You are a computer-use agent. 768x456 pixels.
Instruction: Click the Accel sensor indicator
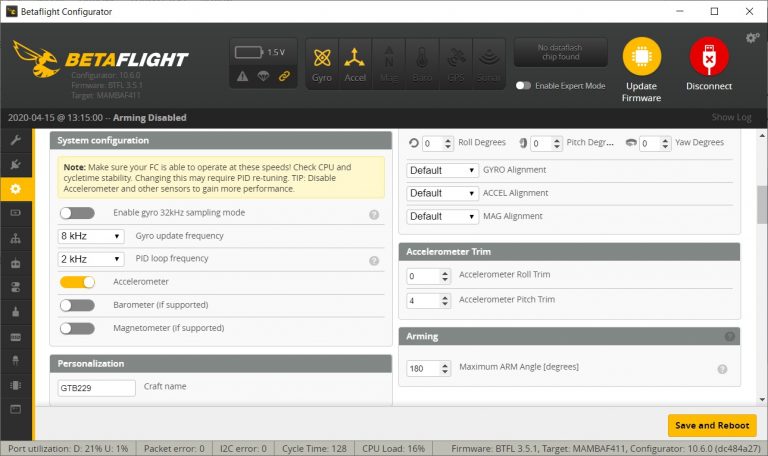click(355, 64)
